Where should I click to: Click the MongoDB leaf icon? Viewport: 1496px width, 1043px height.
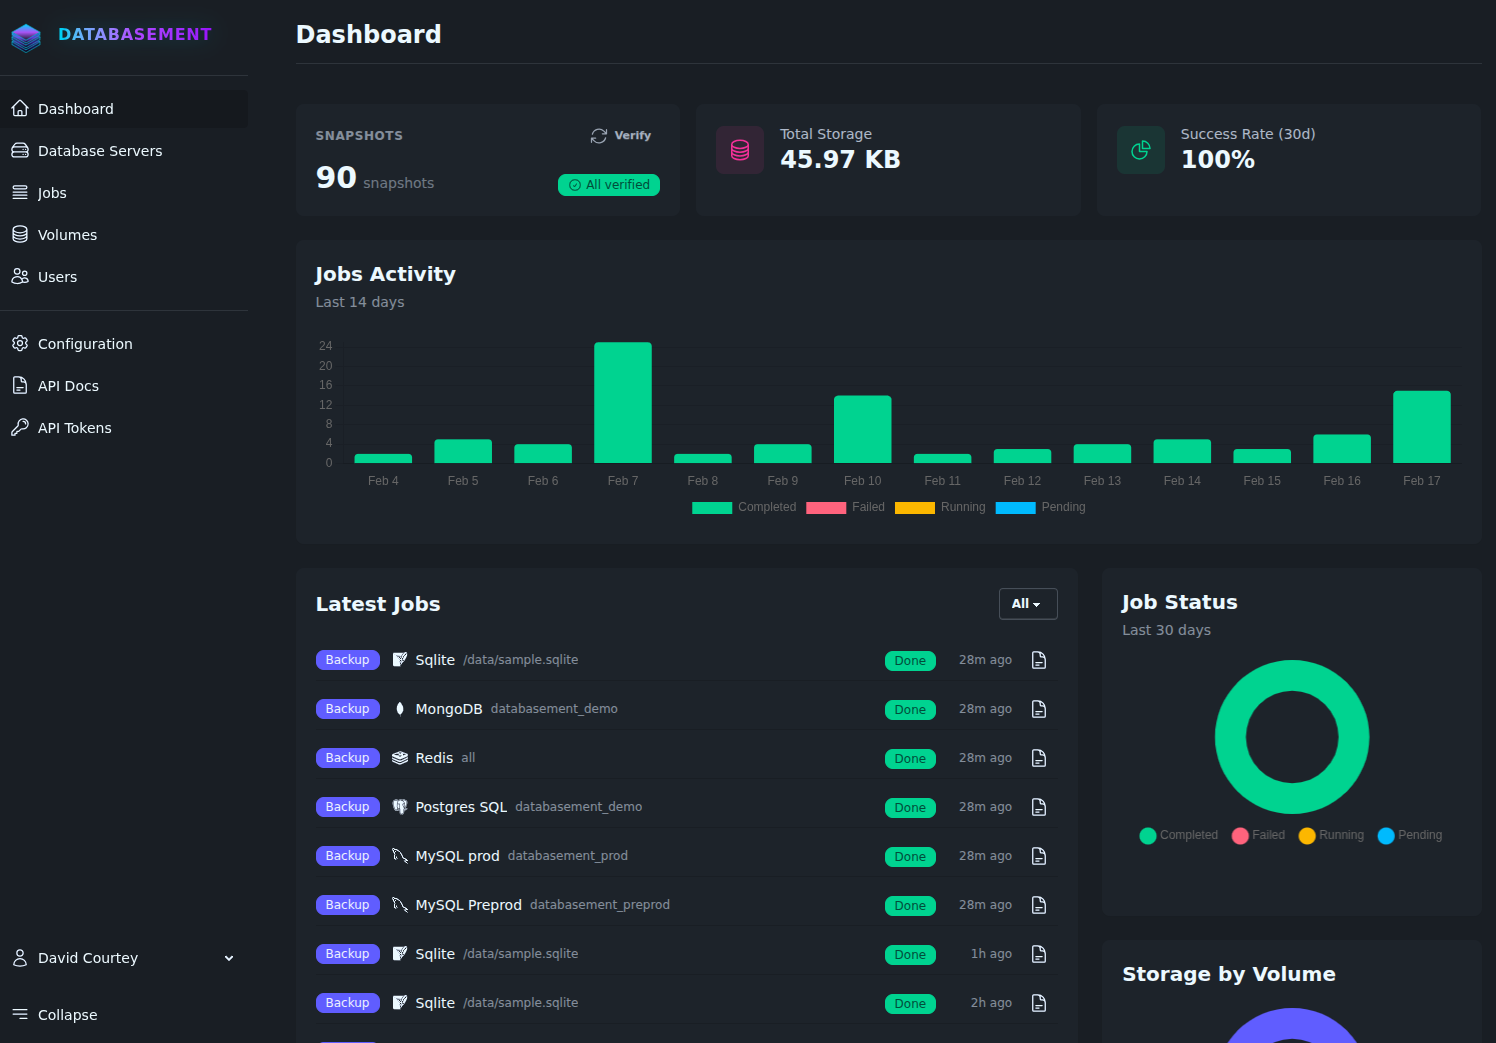pyautogui.click(x=400, y=709)
